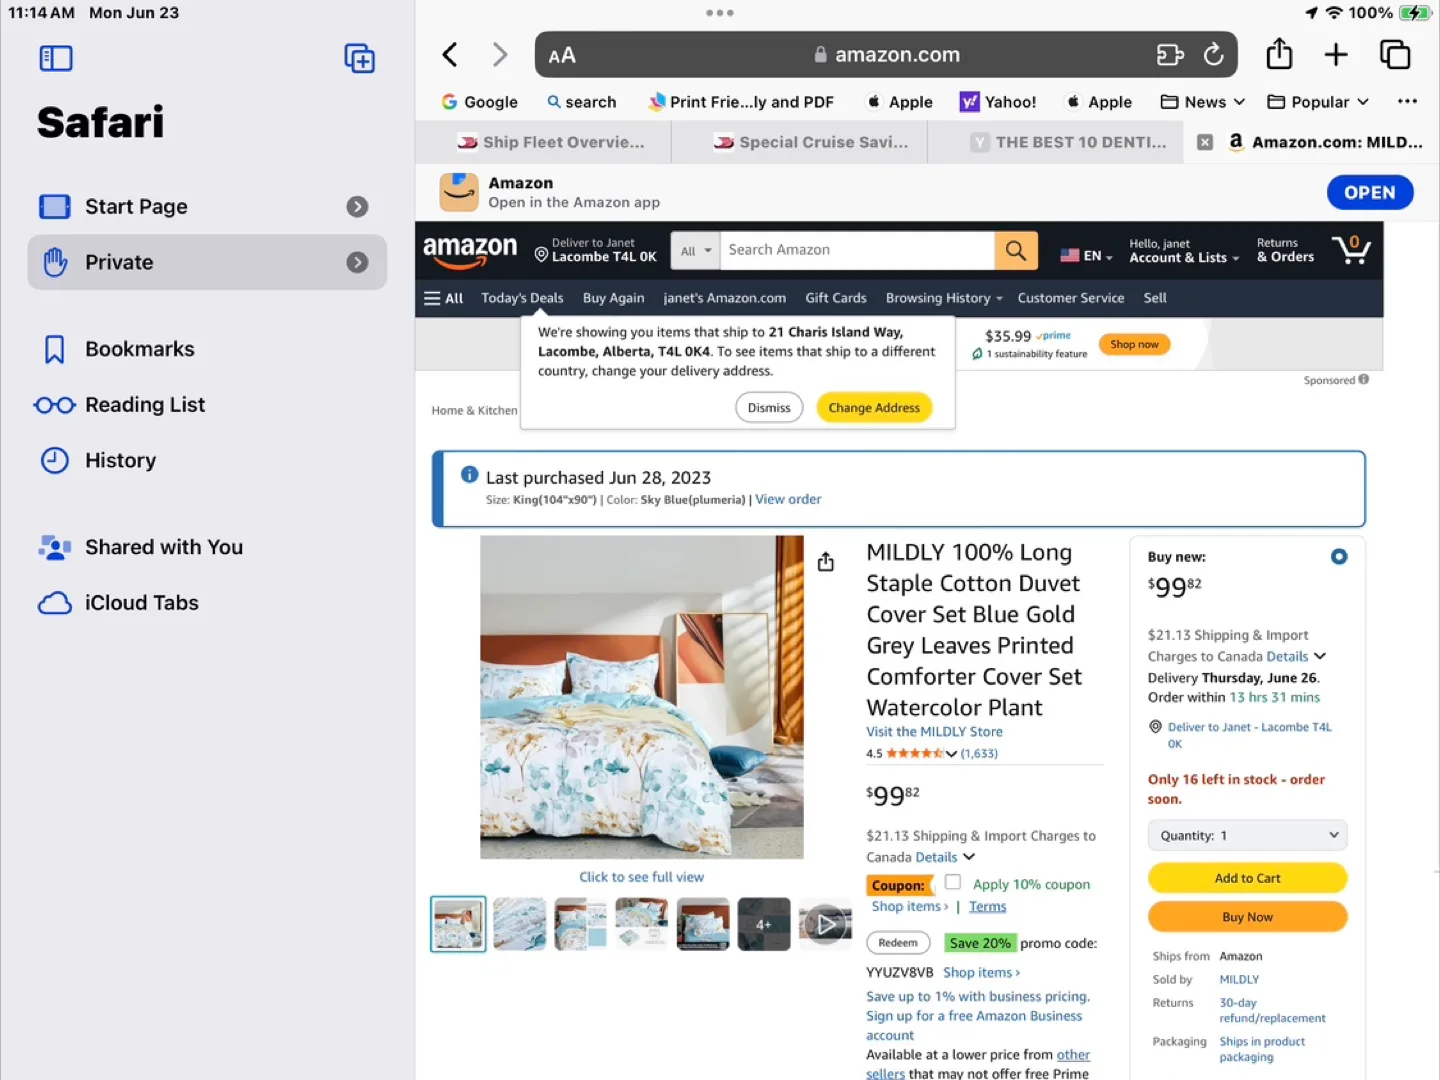Open the Google favorite bookmark

pos(480,102)
